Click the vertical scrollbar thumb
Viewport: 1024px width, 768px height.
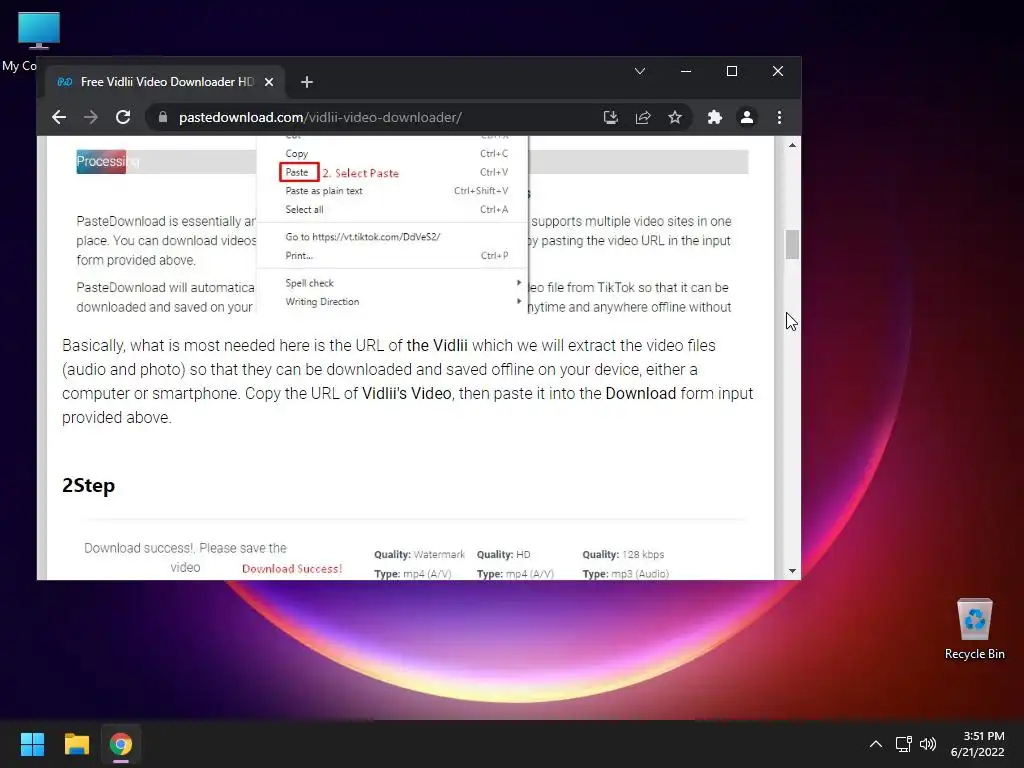click(x=792, y=244)
